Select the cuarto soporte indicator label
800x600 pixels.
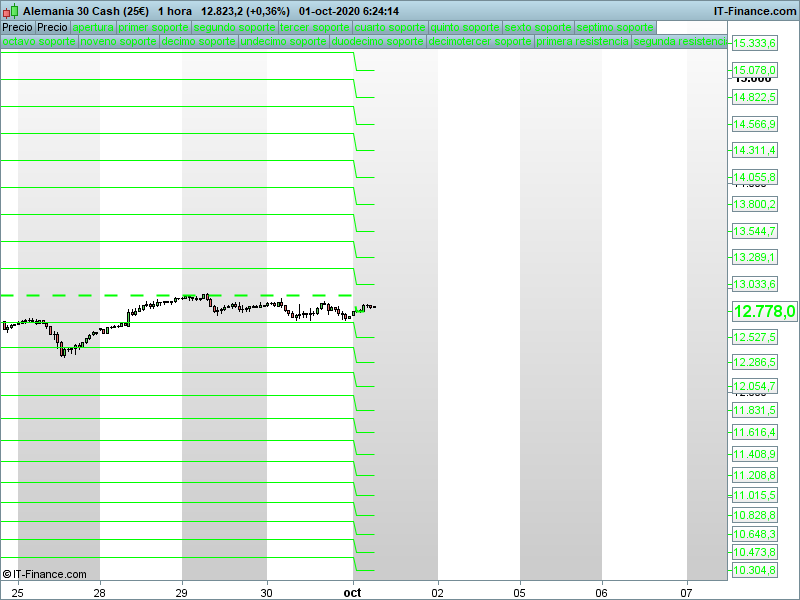390,28
